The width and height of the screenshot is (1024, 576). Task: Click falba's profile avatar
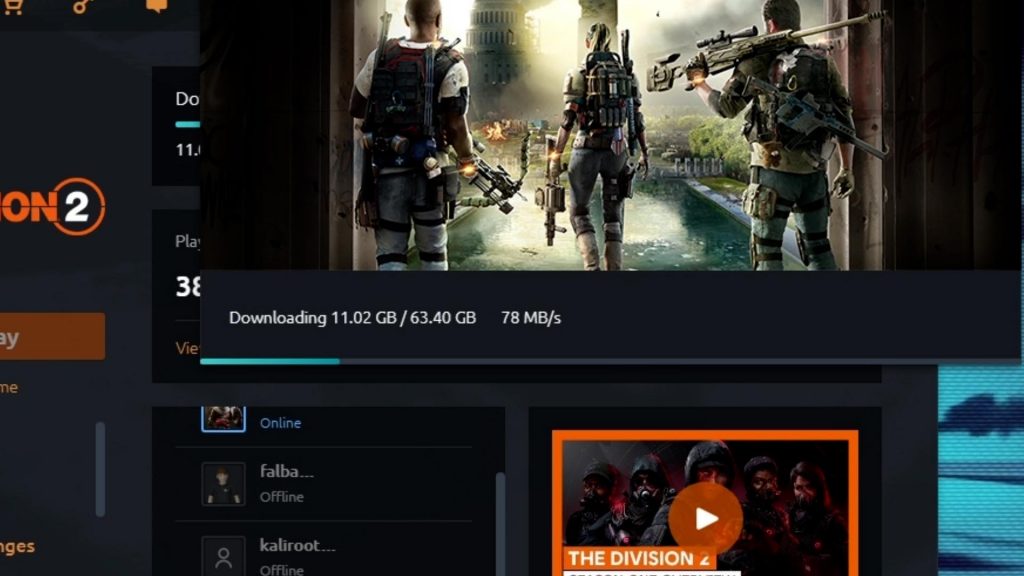click(x=223, y=484)
